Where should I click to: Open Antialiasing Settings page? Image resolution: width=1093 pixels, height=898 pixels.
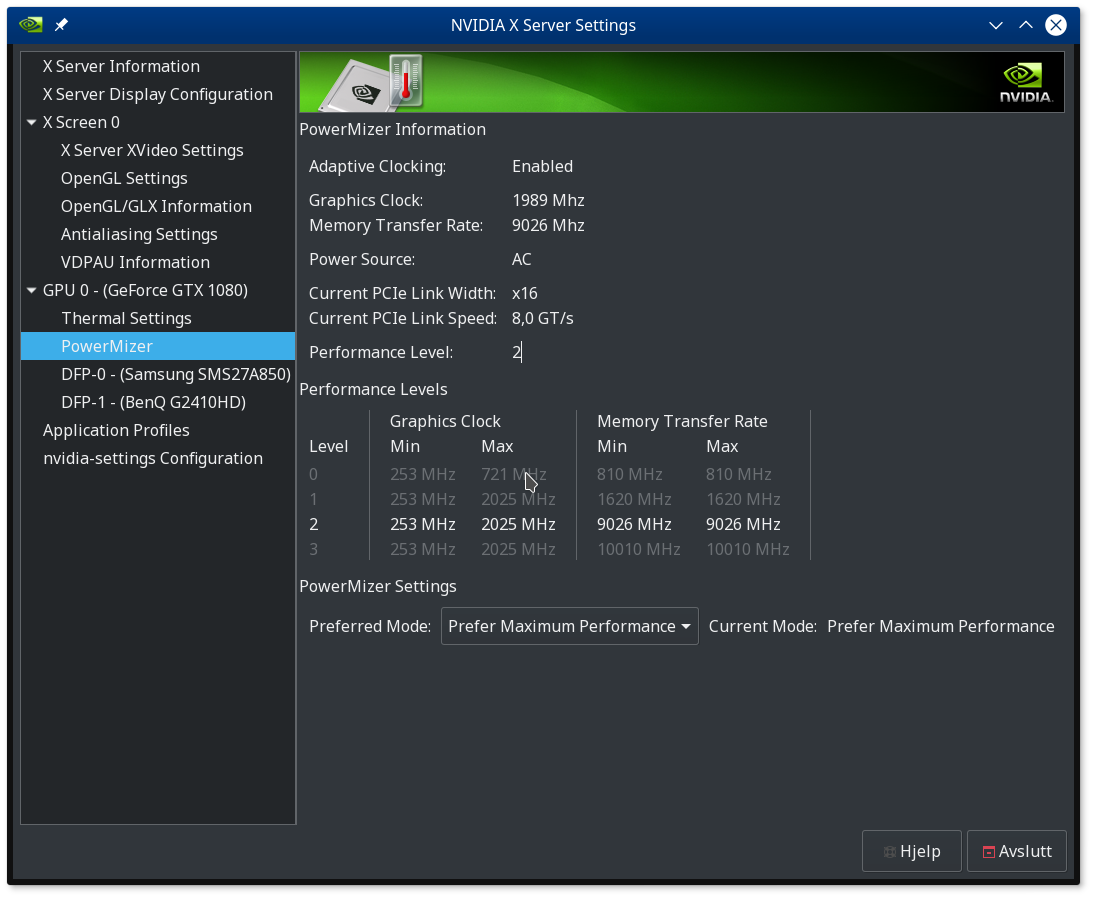(139, 234)
